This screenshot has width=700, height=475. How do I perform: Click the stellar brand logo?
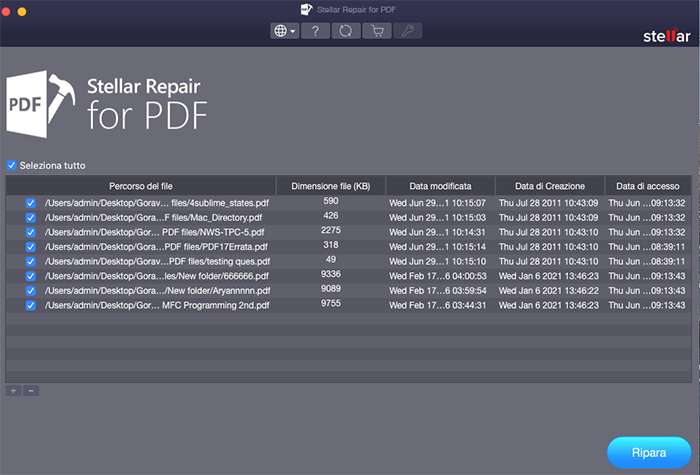pos(667,36)
